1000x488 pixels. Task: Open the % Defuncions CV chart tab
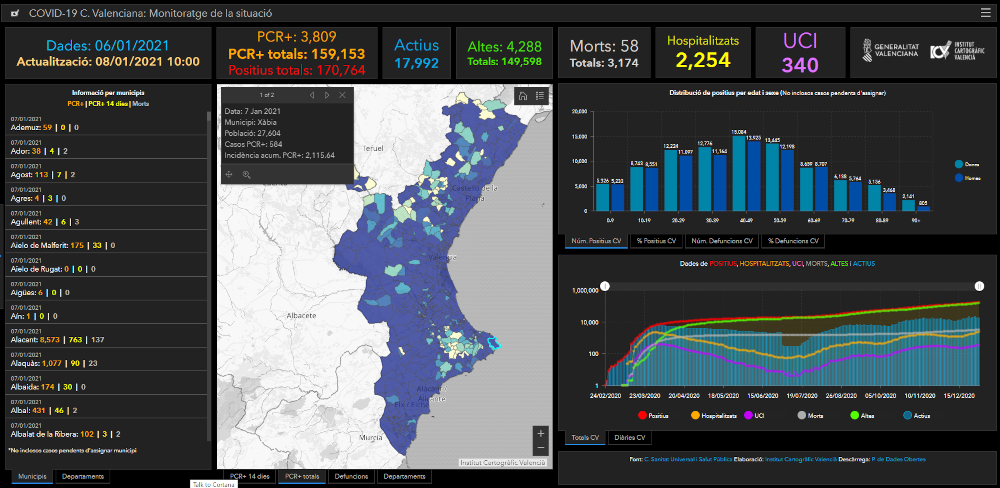point(792,241)
